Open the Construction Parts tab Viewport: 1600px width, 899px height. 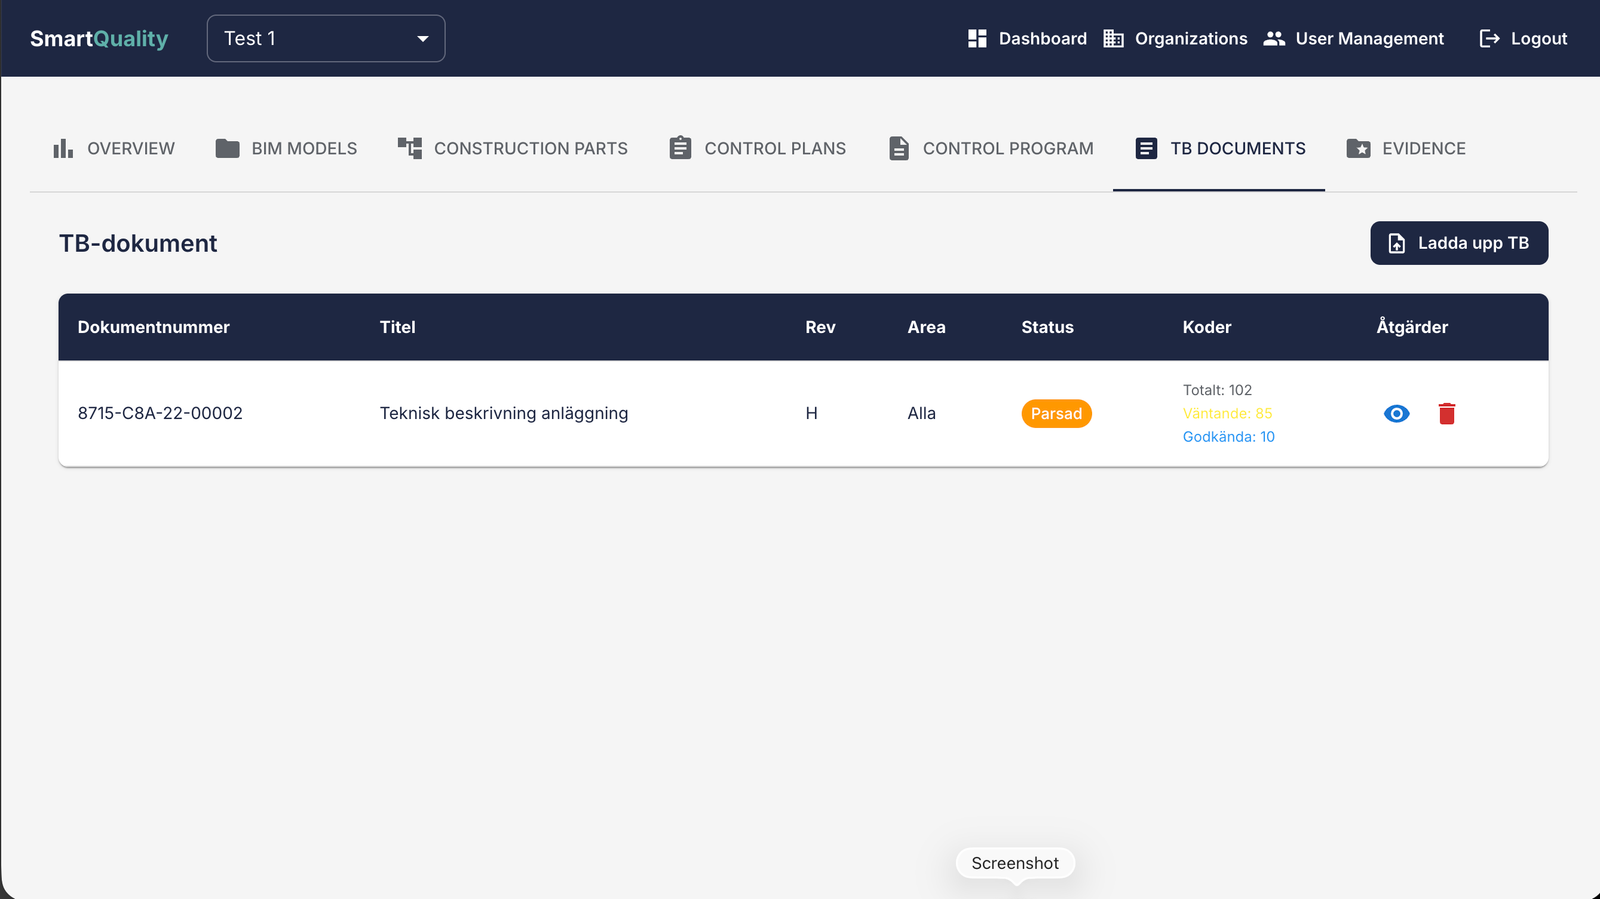(x=512, y=148)
